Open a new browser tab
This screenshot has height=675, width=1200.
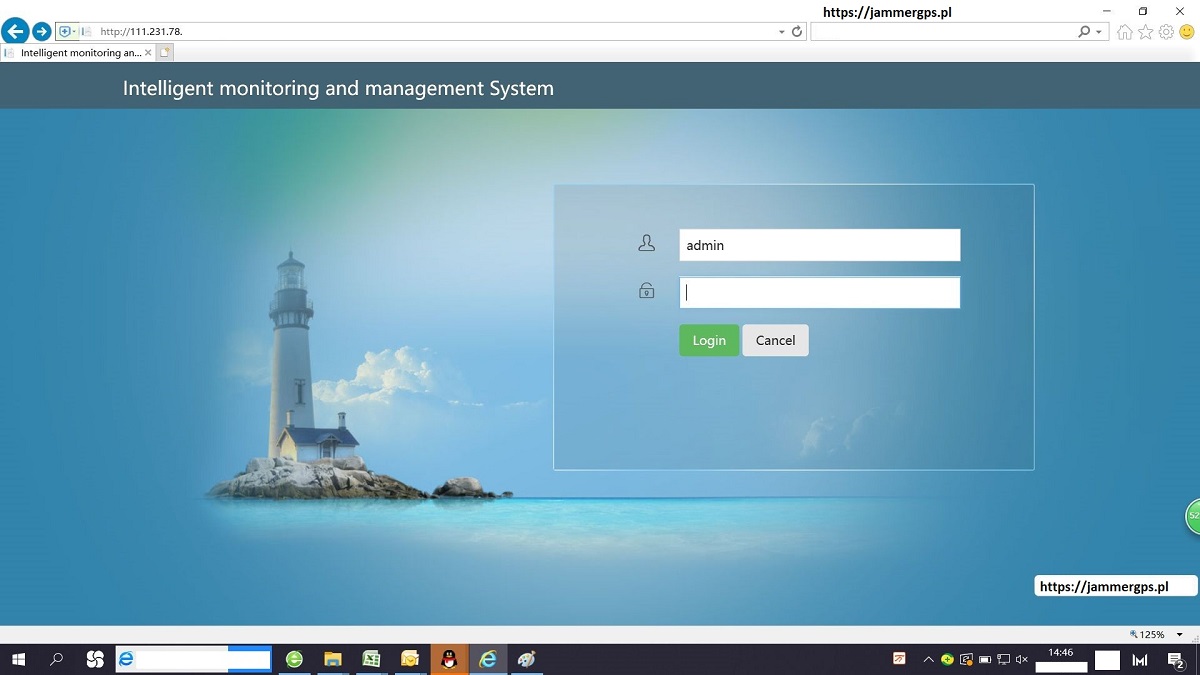click(x=166, y=53)
